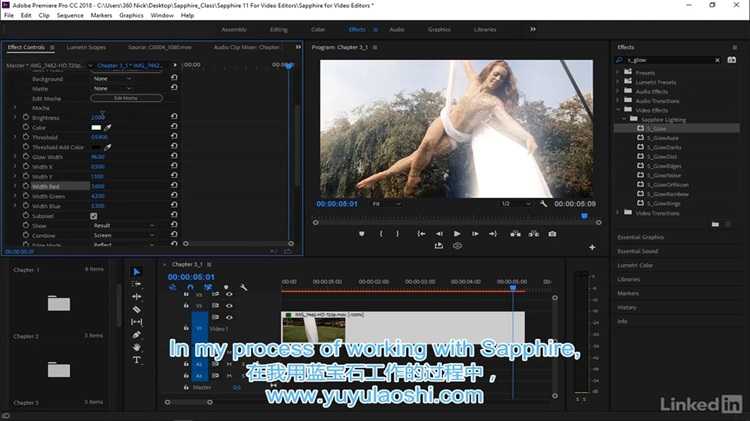Expand the Width Green parameter
Screen dimensions: 750x421
pos(15,196)
